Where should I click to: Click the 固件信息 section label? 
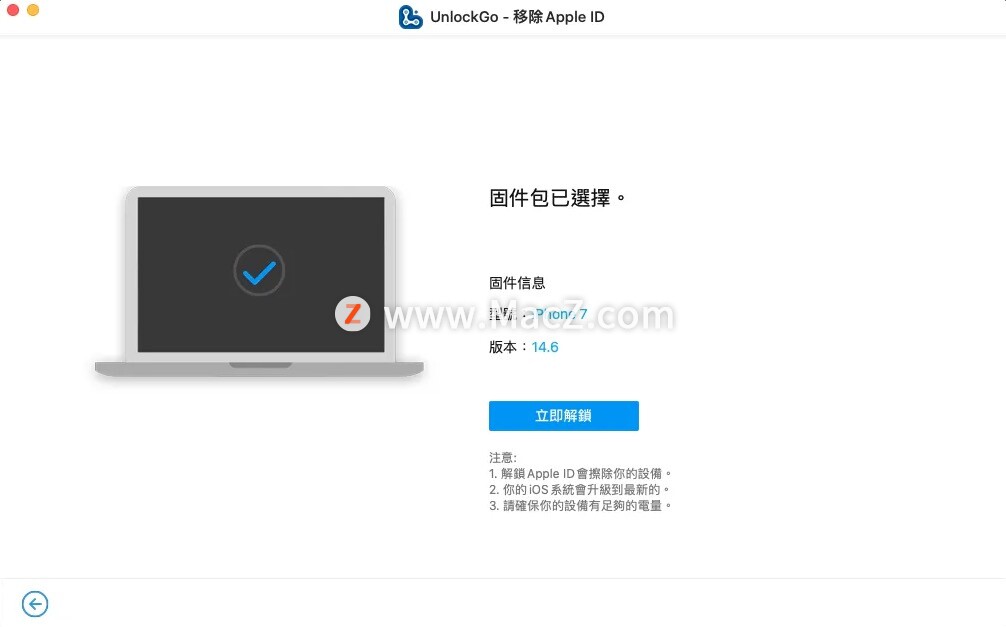[x=517, y=283]
